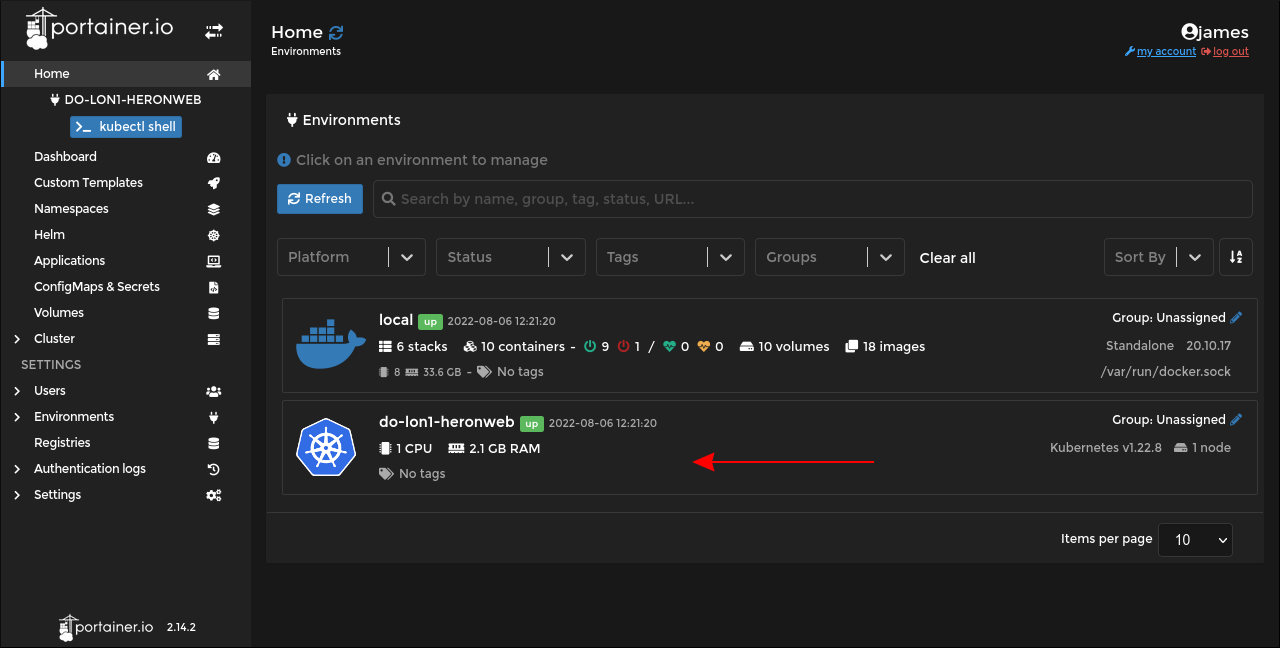The height and width of the screenshot is (648, 1280).
Task: Click the 2.1 GB RAM value
Action: click(505, 449)
